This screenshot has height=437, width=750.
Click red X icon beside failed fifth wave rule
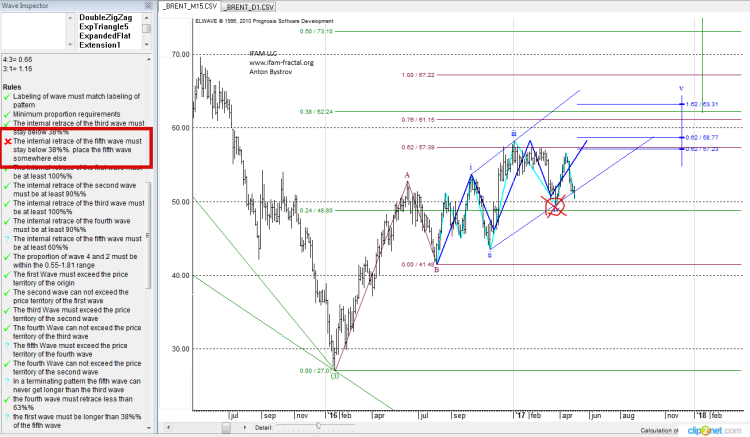click(7, 142)
